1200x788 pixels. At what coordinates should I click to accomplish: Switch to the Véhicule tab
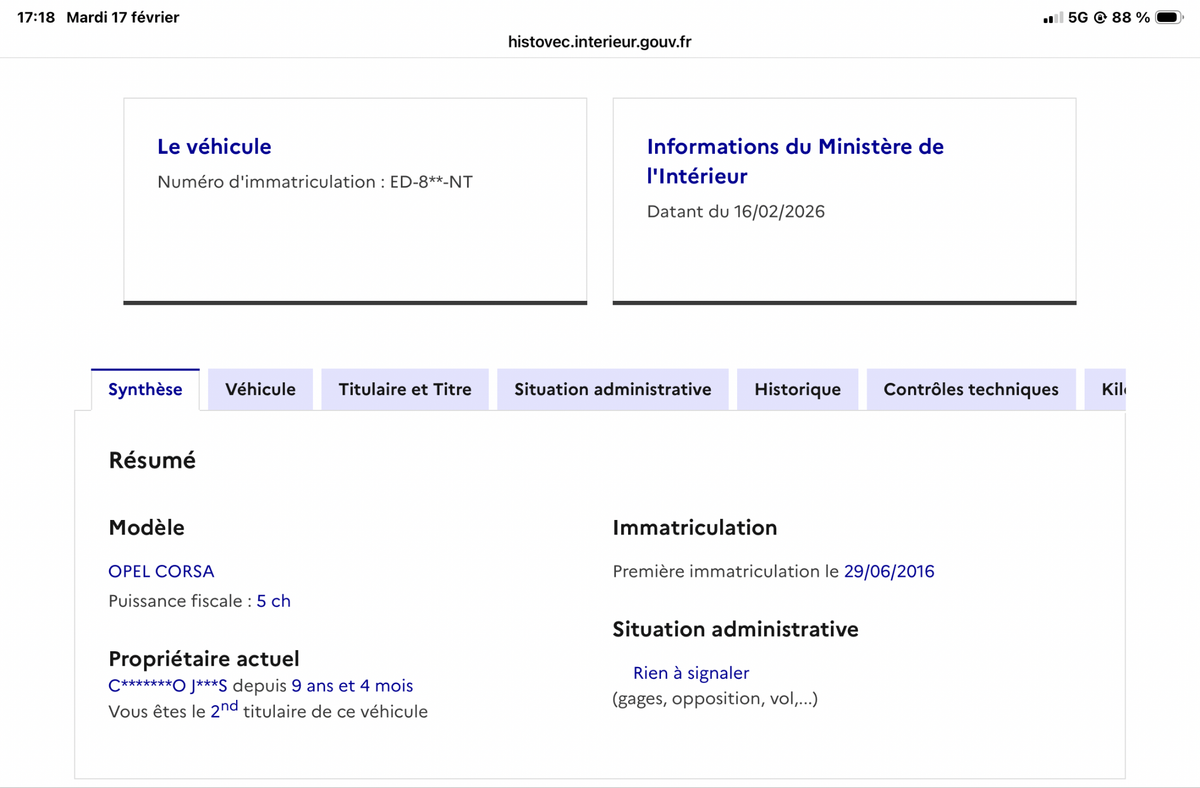[260, 389]
